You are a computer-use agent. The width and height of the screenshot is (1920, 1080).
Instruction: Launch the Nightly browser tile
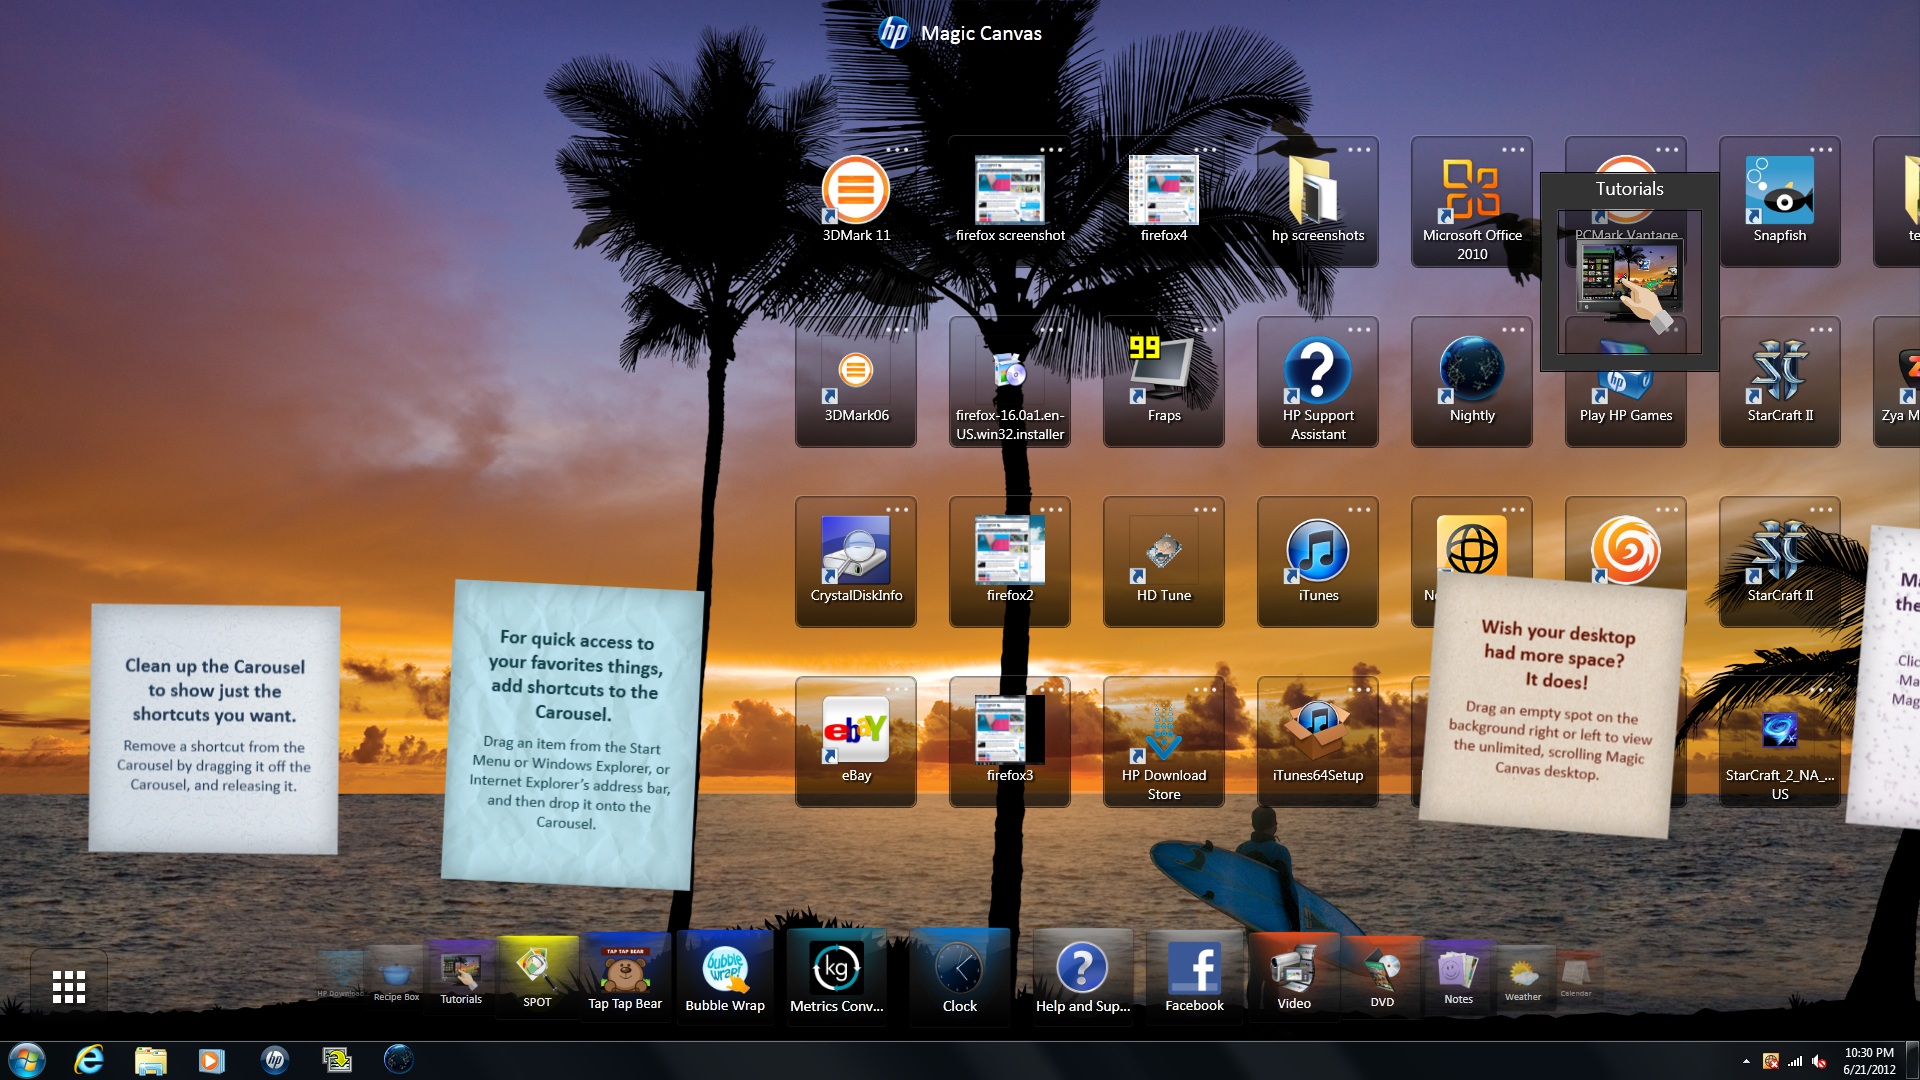1472,381
